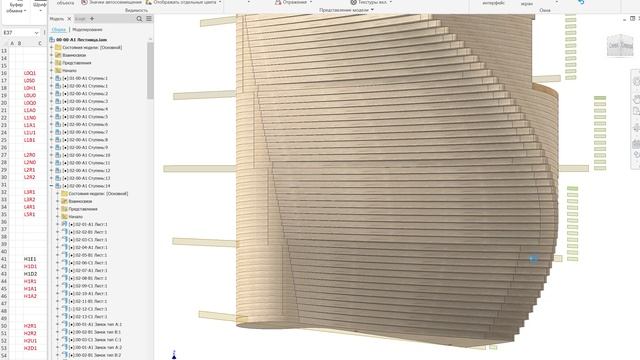Open the Текстуры вкл. dropdown arrow
The image size is (640, 360).
coord(391,2)
